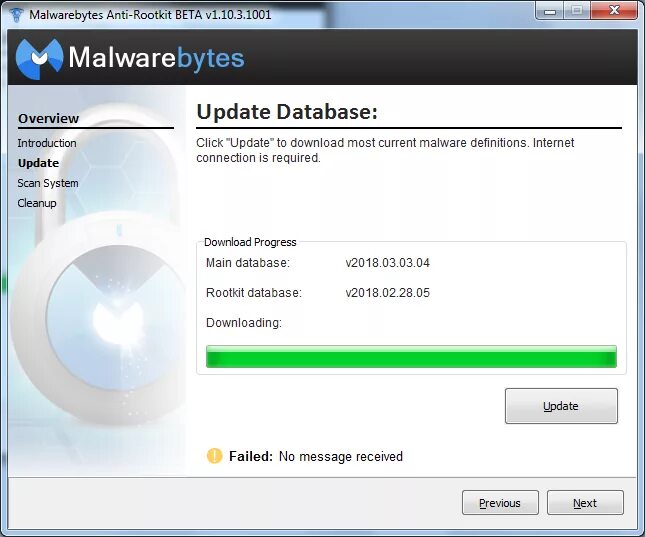Go to the Cleanup step

(37, 203)
